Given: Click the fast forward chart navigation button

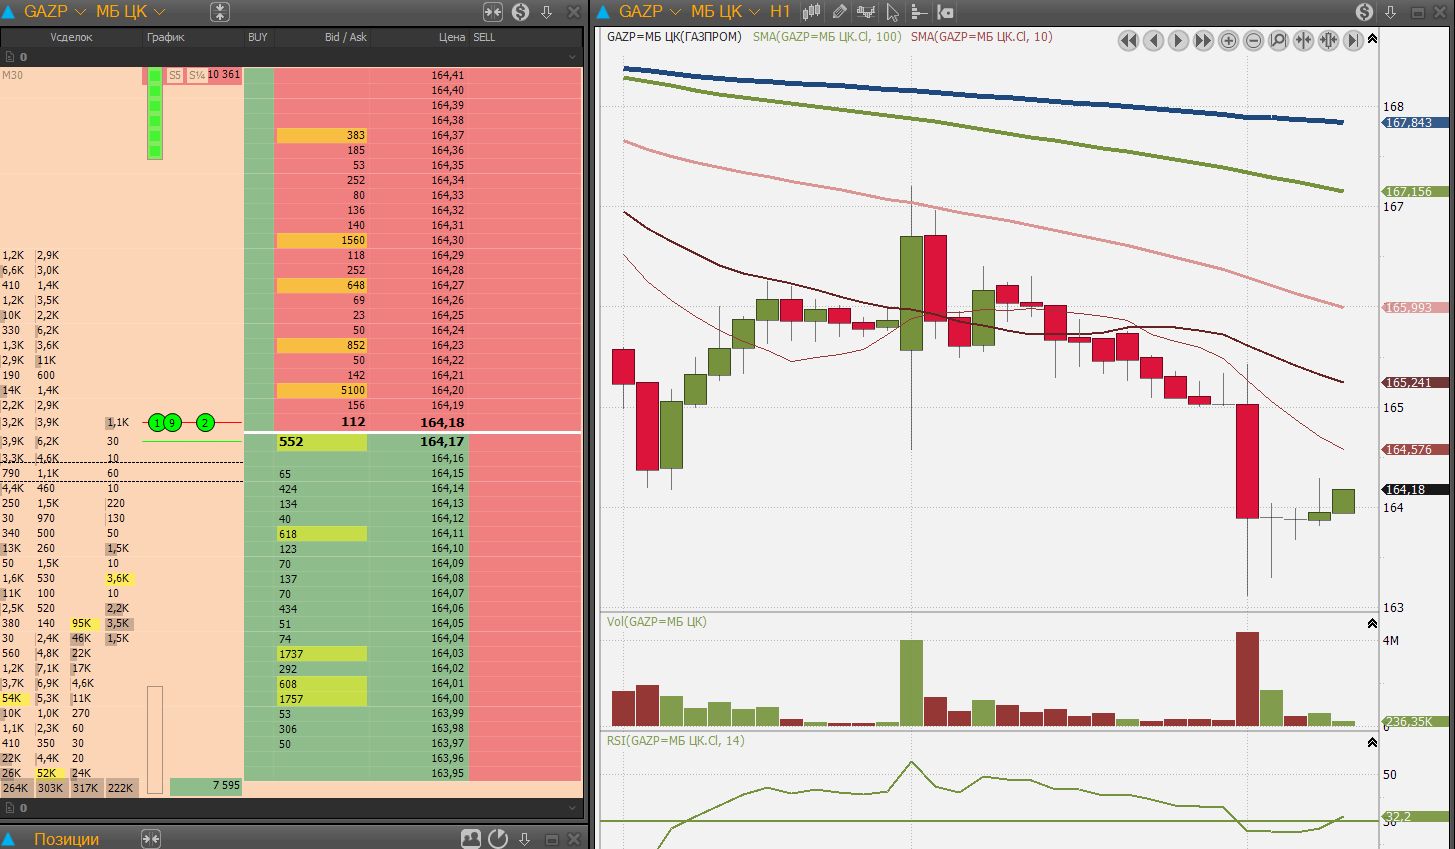Looking at the screenshot, I should point(1204,40).
